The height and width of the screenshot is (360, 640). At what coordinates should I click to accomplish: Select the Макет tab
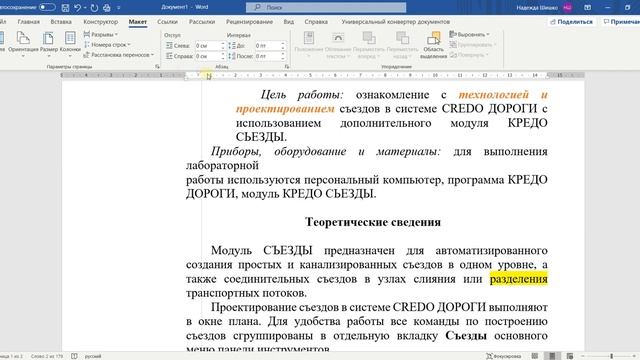coord(138,22)
